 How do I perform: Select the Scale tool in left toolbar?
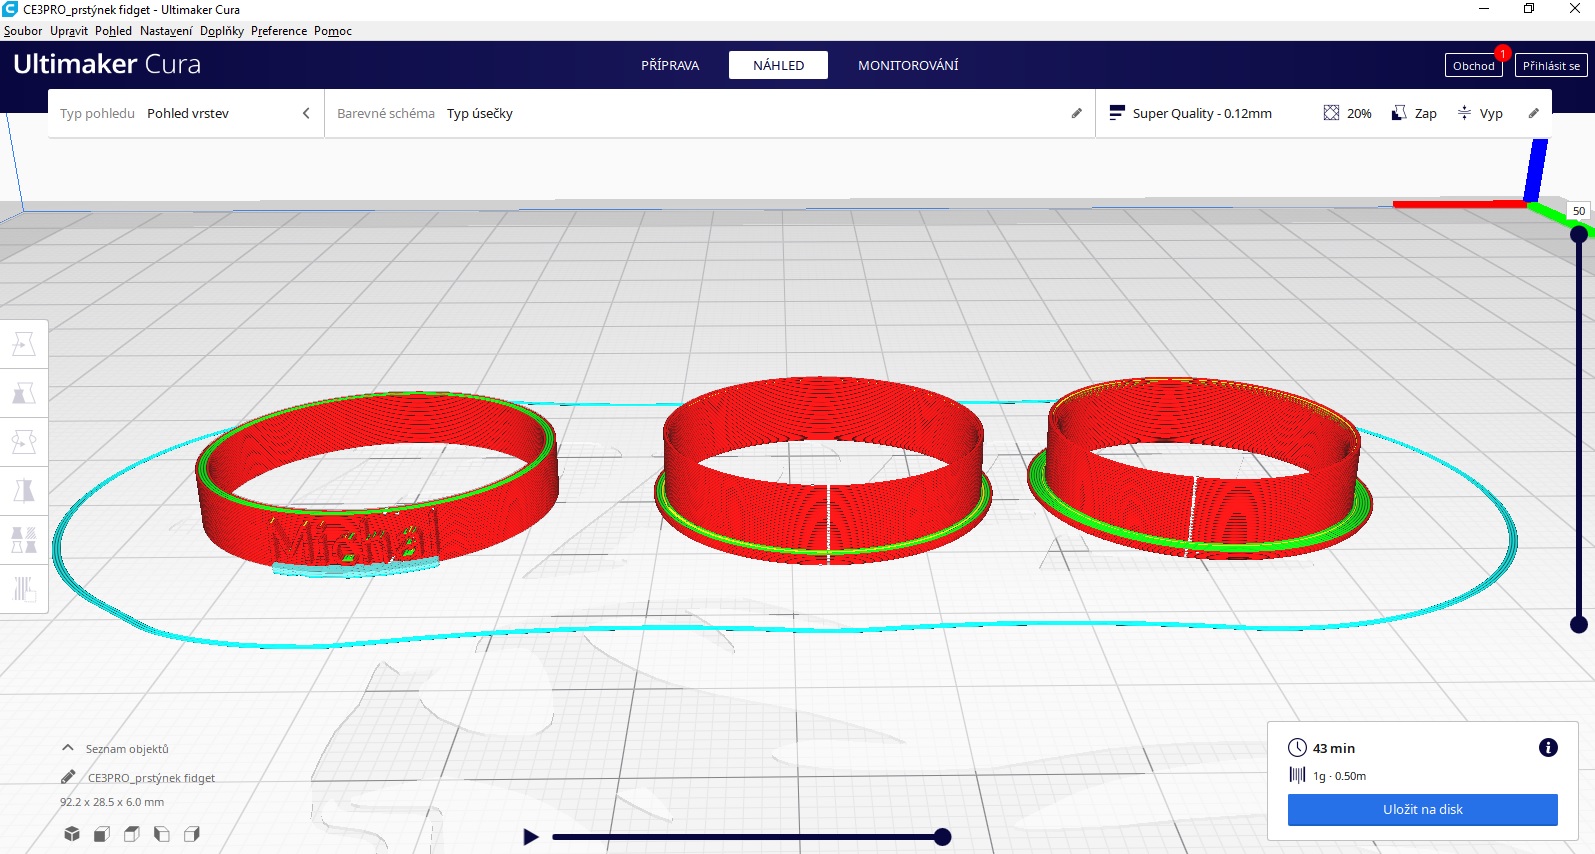[24, 394]
